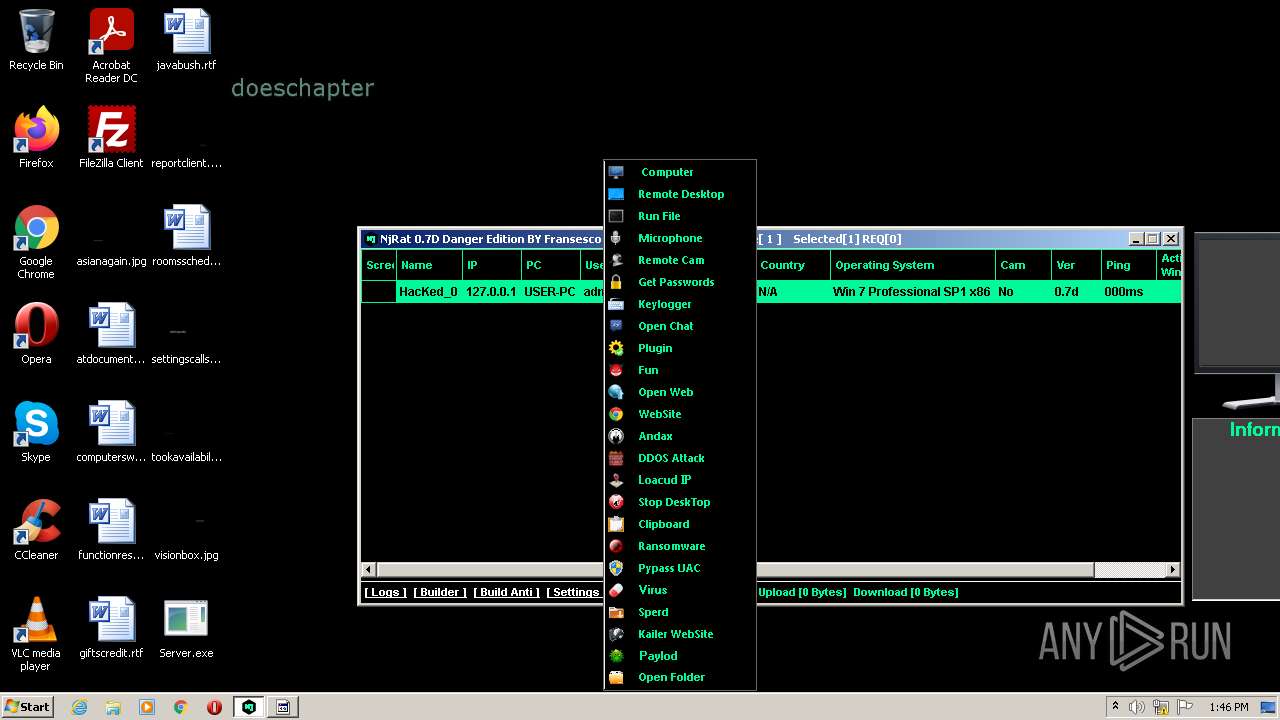Click the clipboard icon beside Clipboard
Viewport: 1280px width, 720px height.
point(616,524)
